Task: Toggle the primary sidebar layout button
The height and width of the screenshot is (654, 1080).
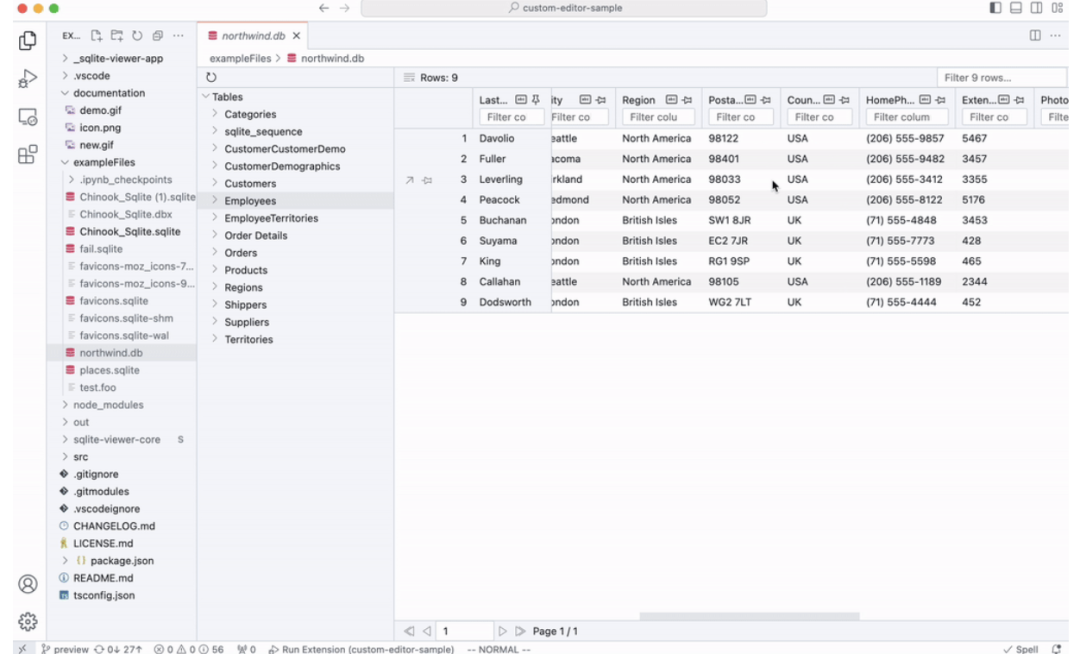Action: [x=995, y=8]
